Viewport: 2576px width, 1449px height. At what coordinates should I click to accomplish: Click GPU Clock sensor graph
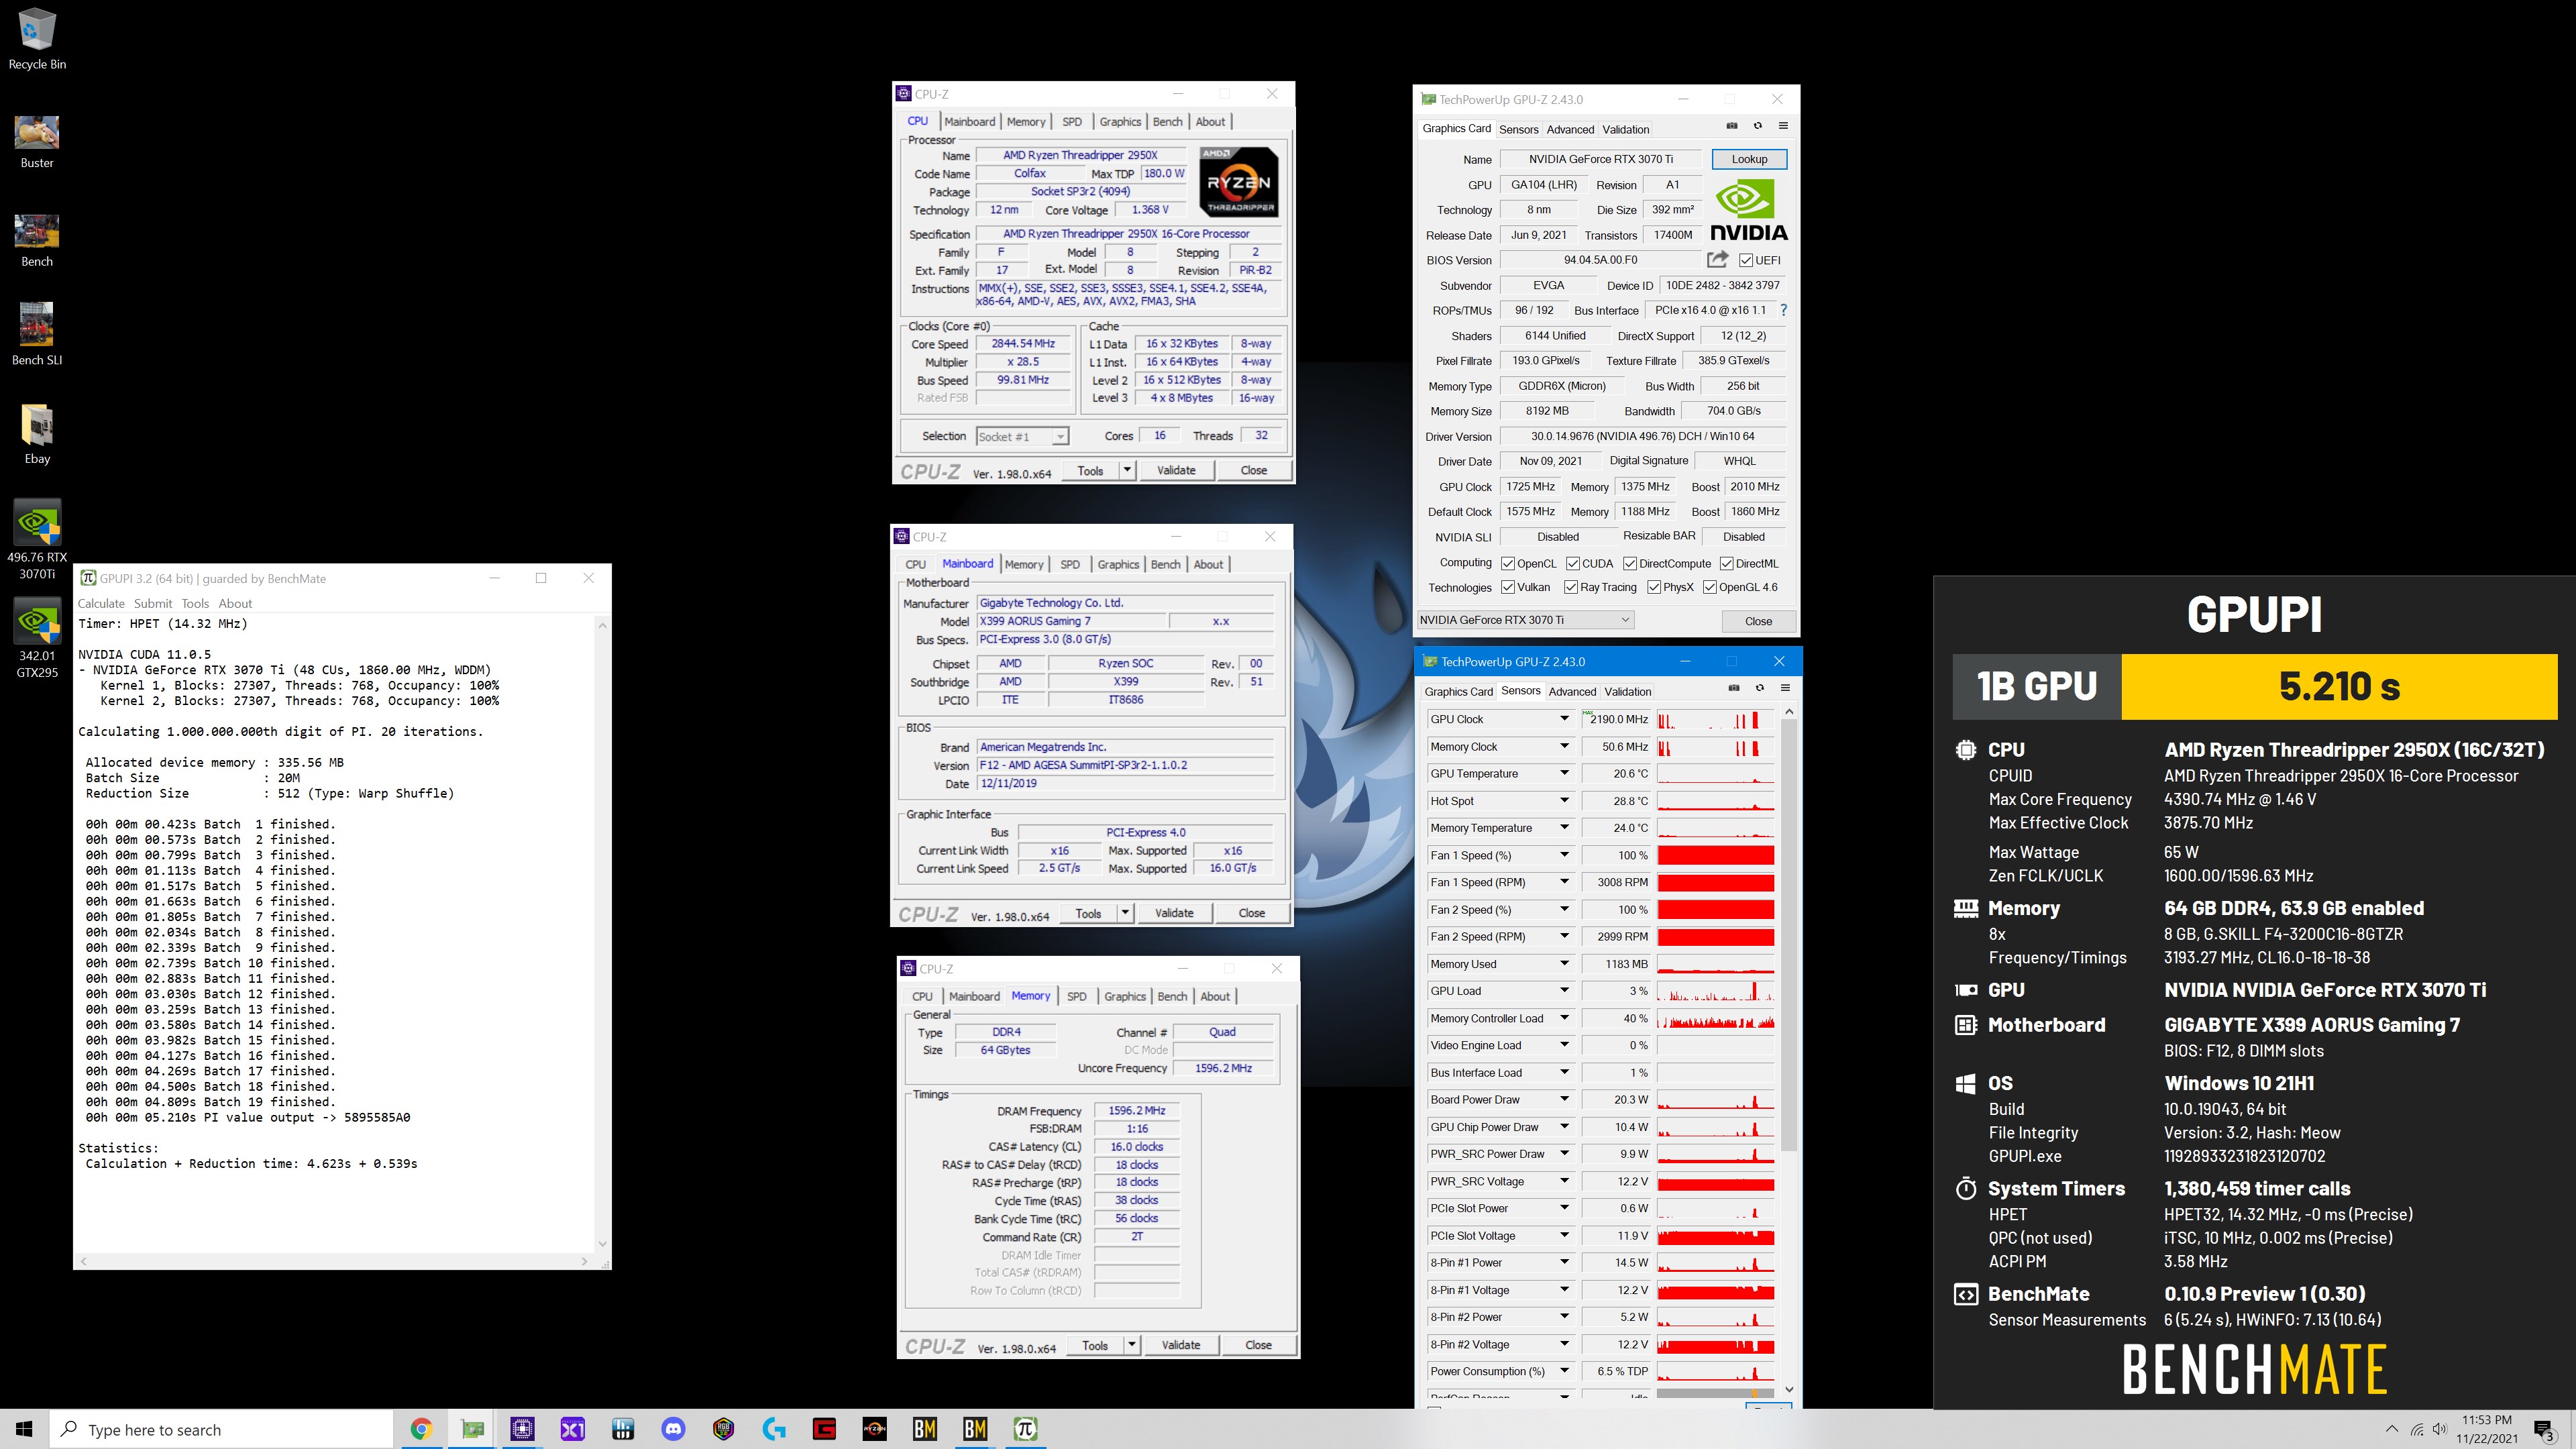pos(1716,719)
